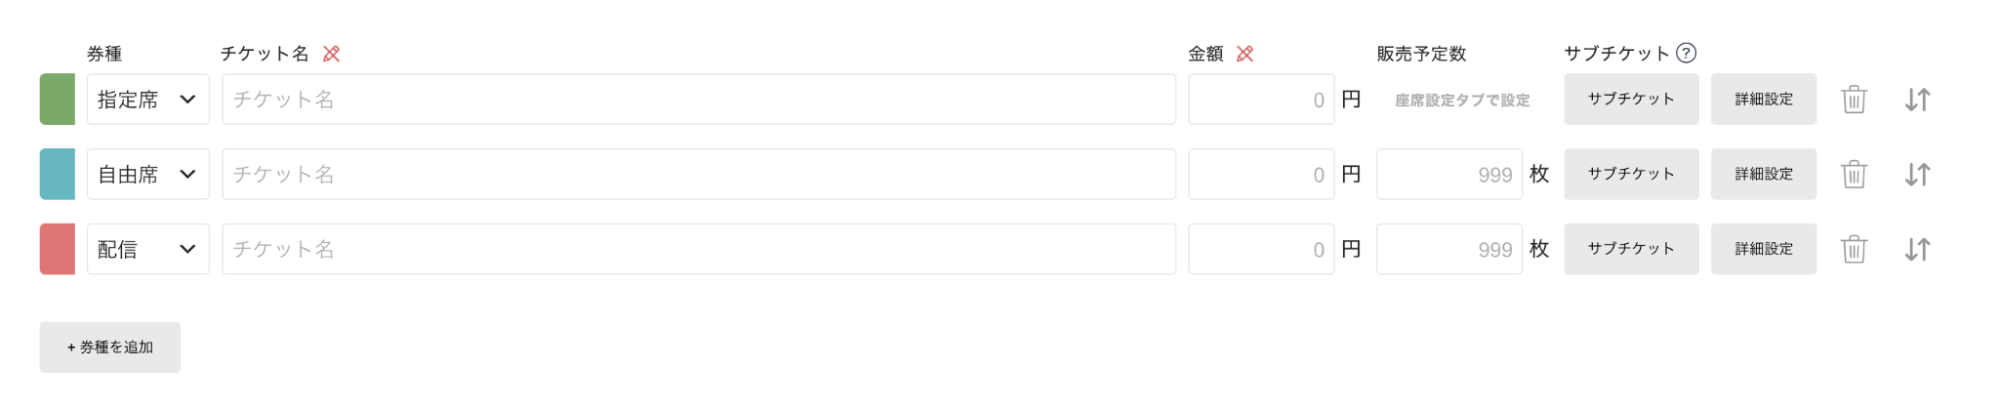Click サブチケット button on the 自由席 row
Viewport: 1999px width, 413px height.
coord(1630,174)
